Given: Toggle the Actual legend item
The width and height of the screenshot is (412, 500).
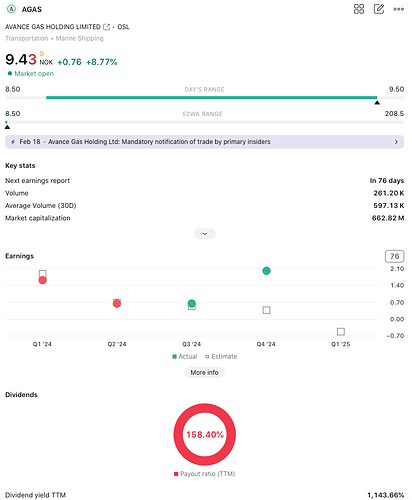Looking at the screenshot, I should coord(185,356).
